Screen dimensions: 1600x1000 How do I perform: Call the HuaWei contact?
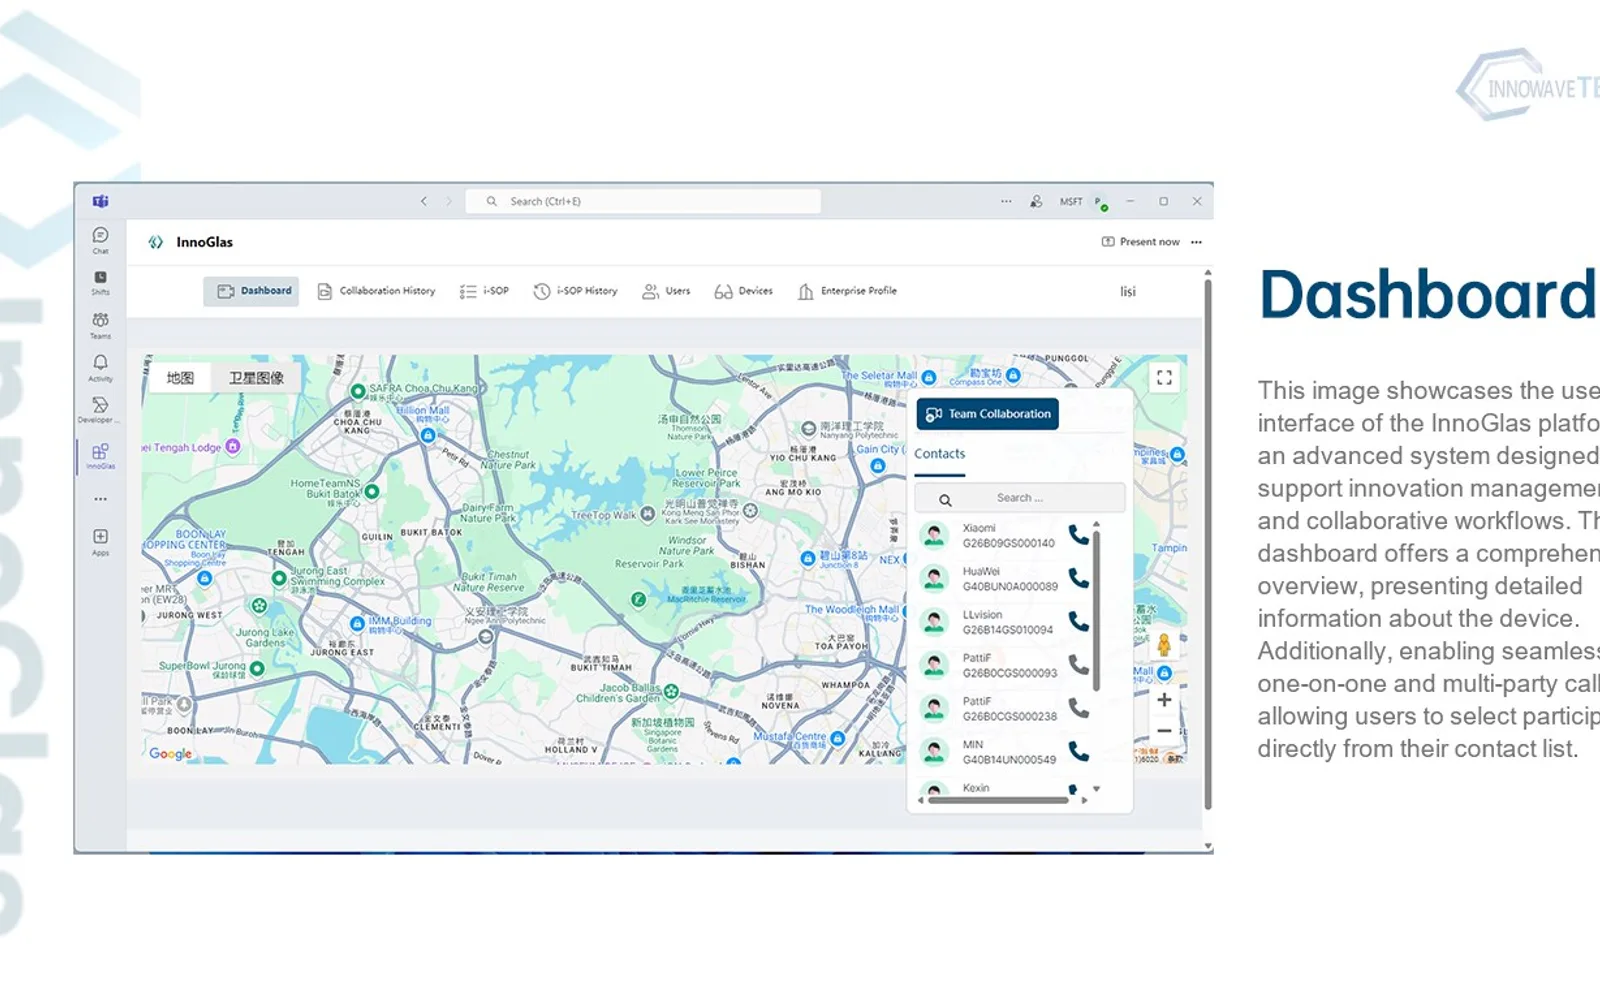[x=1078, y=578]
